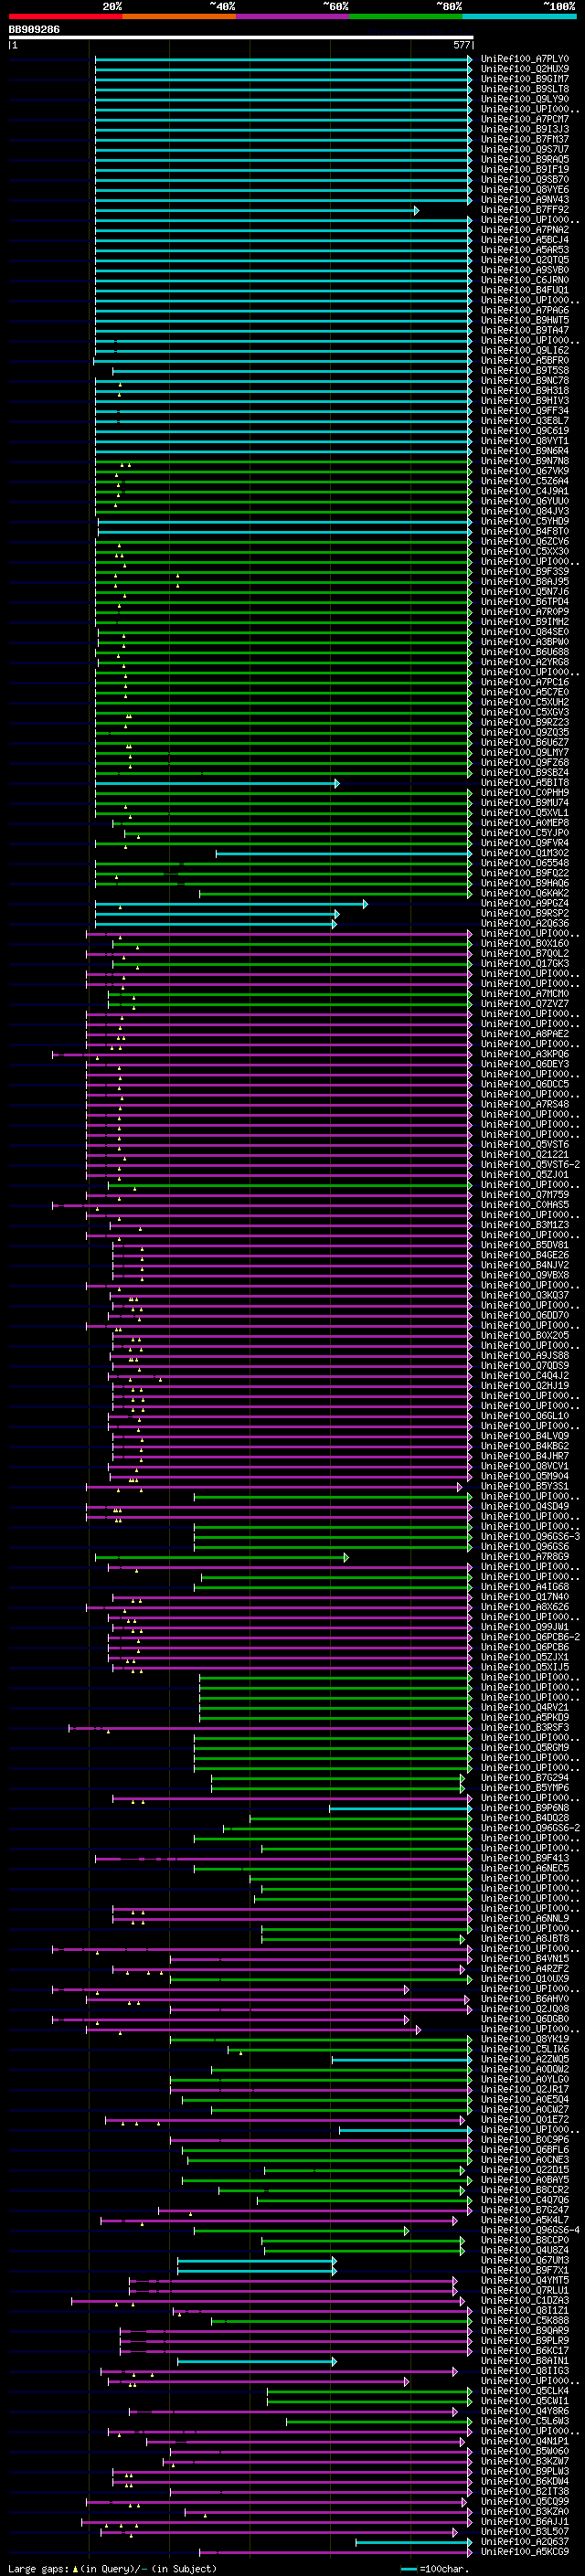Select the UniRef100_B9IF19 label

pyautogui.click(x=525, y=170)
